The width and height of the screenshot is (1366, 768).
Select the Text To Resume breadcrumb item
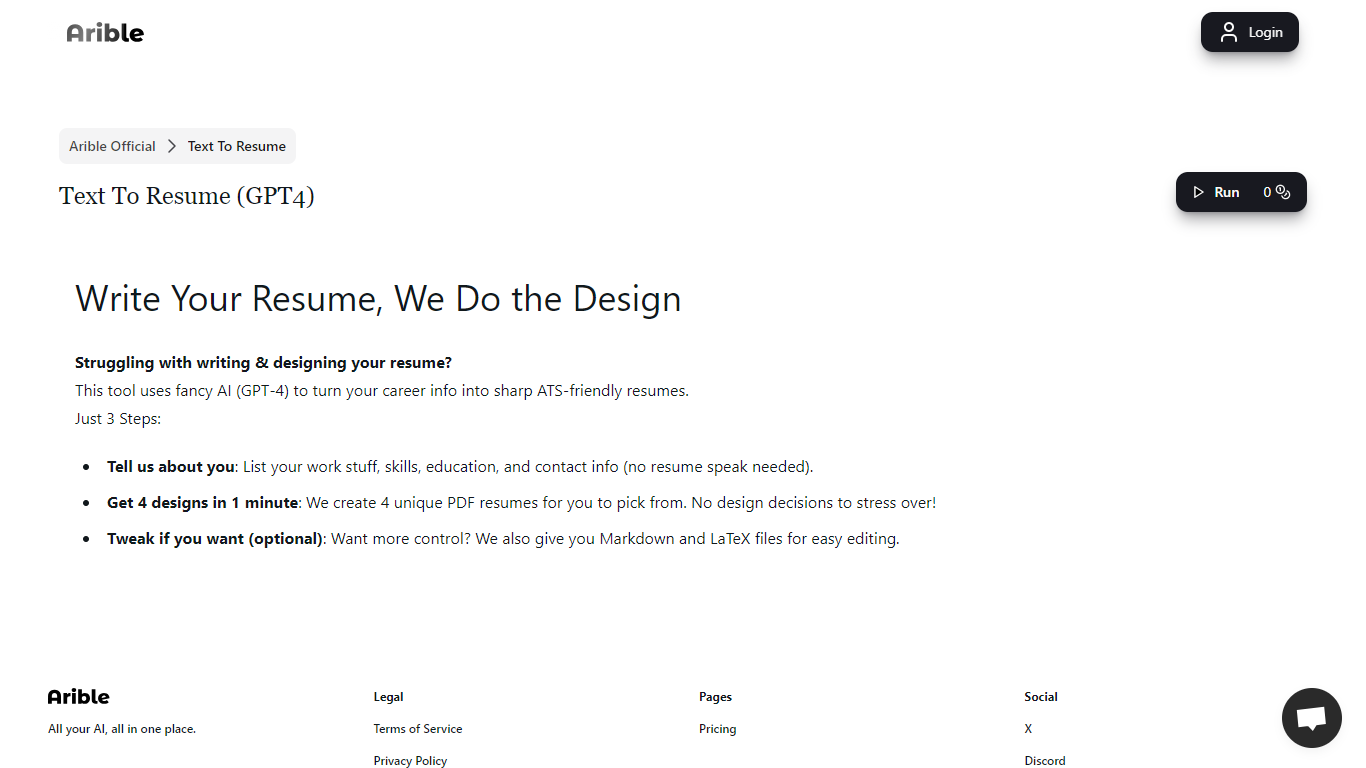point(237,146)
